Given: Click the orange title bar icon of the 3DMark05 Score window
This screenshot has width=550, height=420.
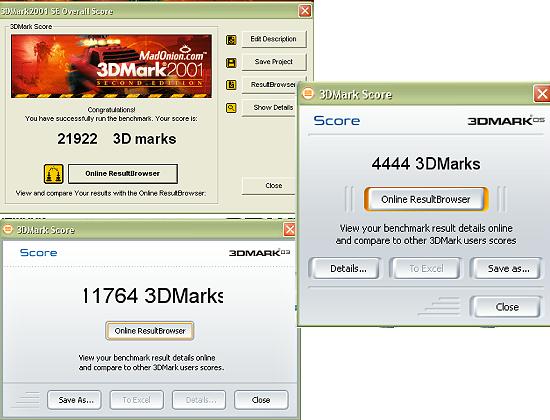Looking at the screenshot, I should coord(308,94).
